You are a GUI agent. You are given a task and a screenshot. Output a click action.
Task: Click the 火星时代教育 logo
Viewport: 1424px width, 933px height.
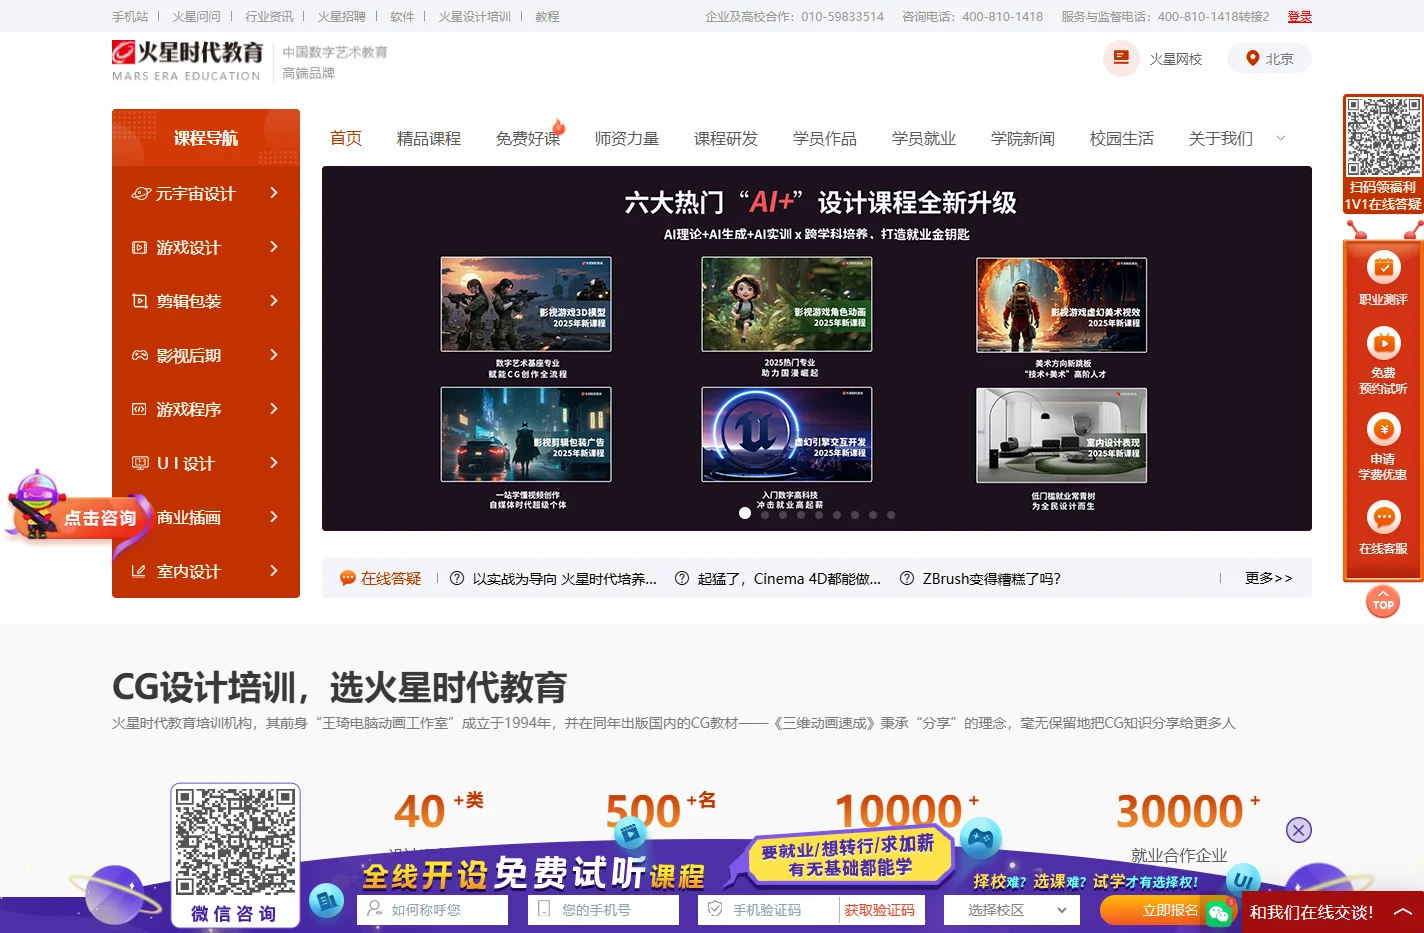click(187, 60)
